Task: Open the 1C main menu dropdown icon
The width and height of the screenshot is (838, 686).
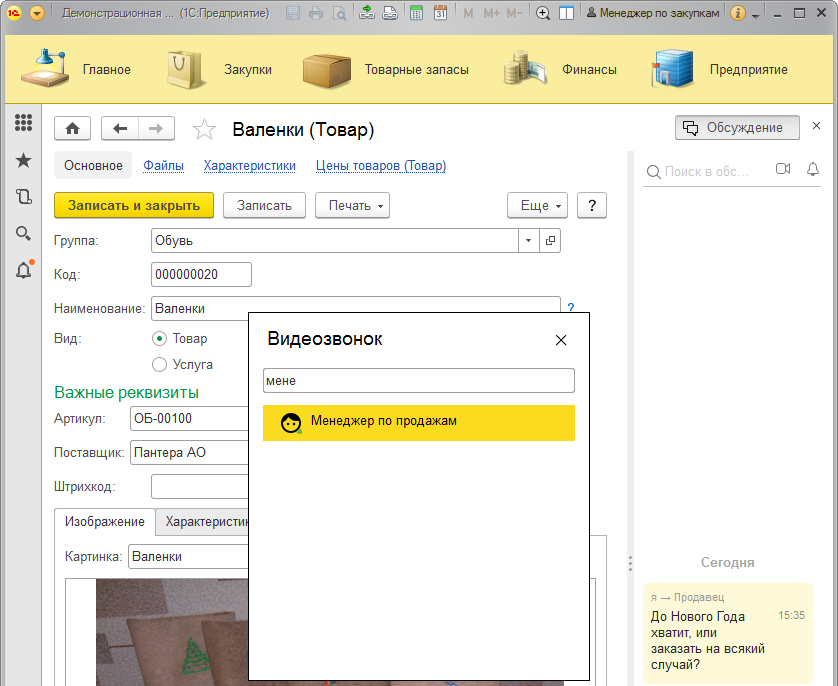Action: pos(37,13)
